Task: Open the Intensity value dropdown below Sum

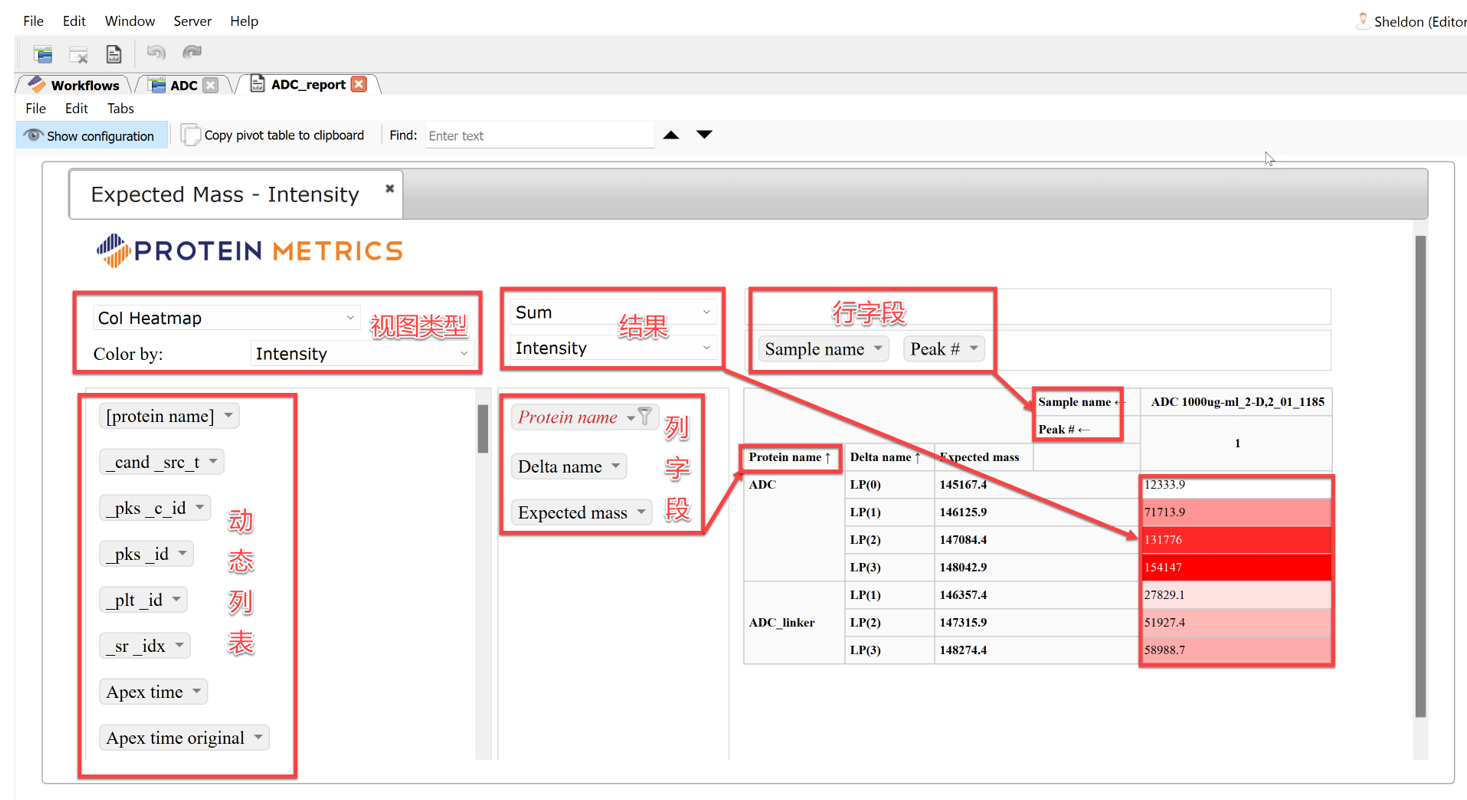Action: click(x=613, y=348)
